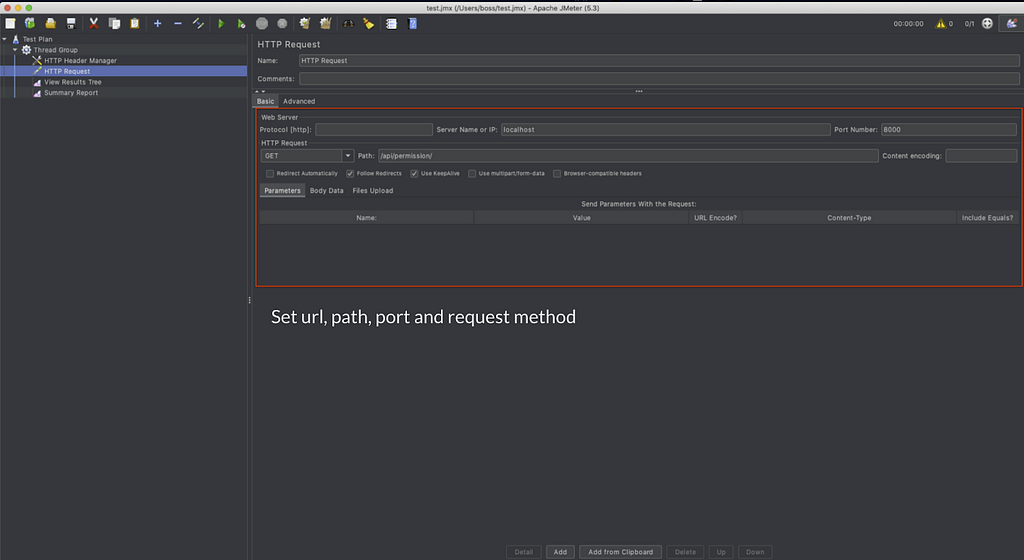The width and height of the screenshot is (1024, 560).
Task: Start the test with green play icon
Action: [221, 23]
